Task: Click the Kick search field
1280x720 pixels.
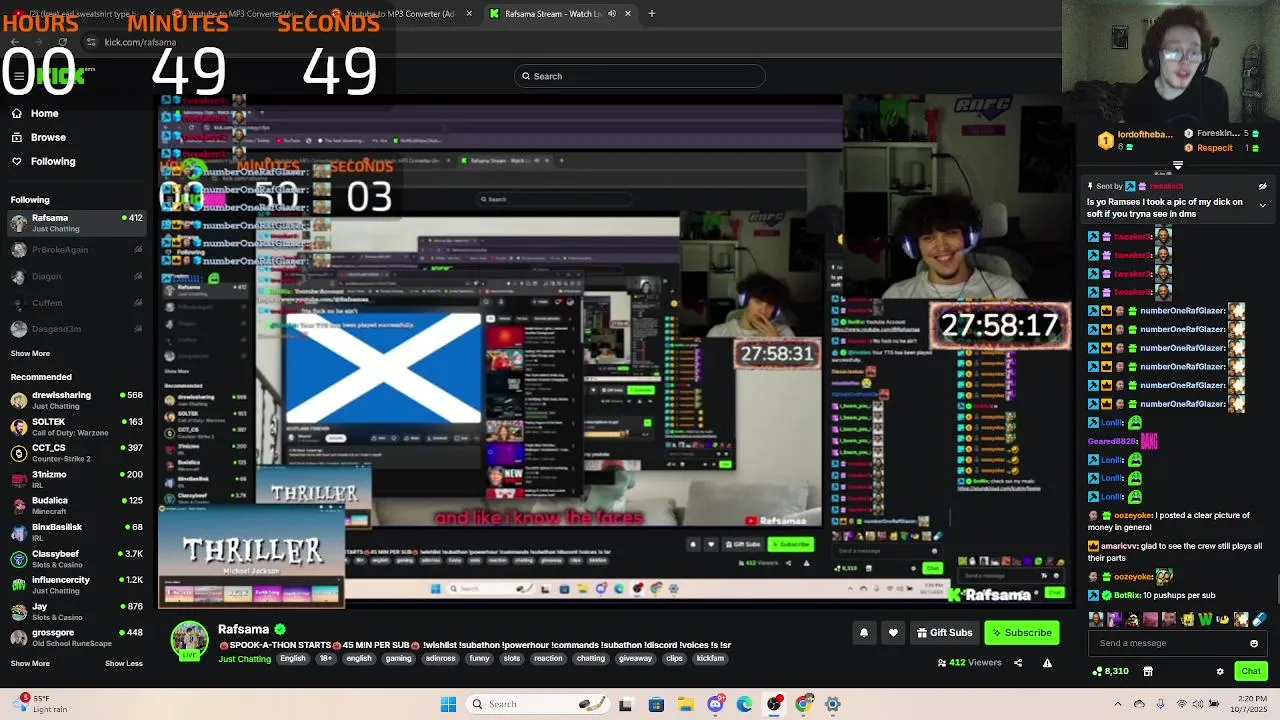Action: coord(640,76)
